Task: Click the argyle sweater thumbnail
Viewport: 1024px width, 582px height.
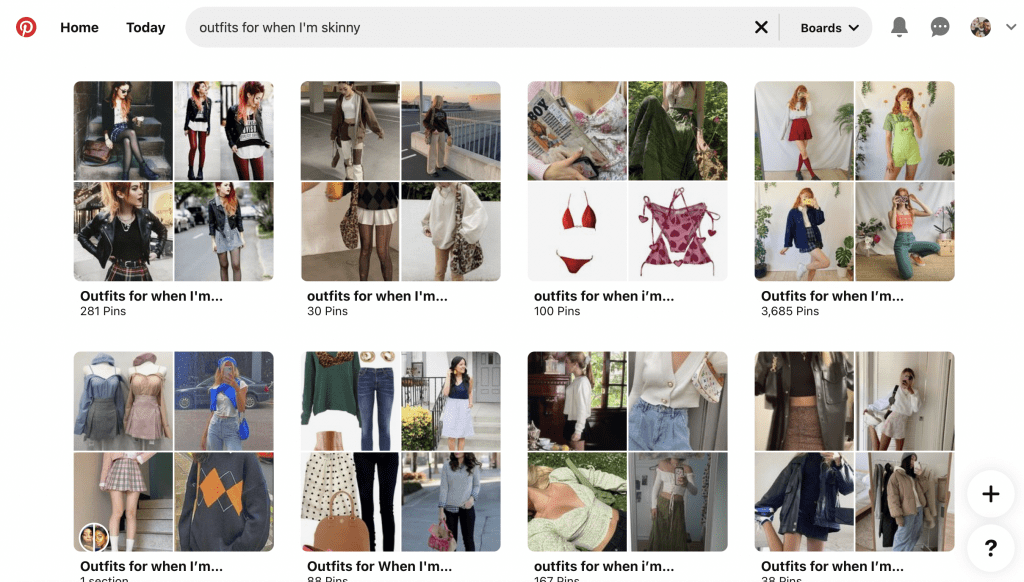Action: (224, 502)
